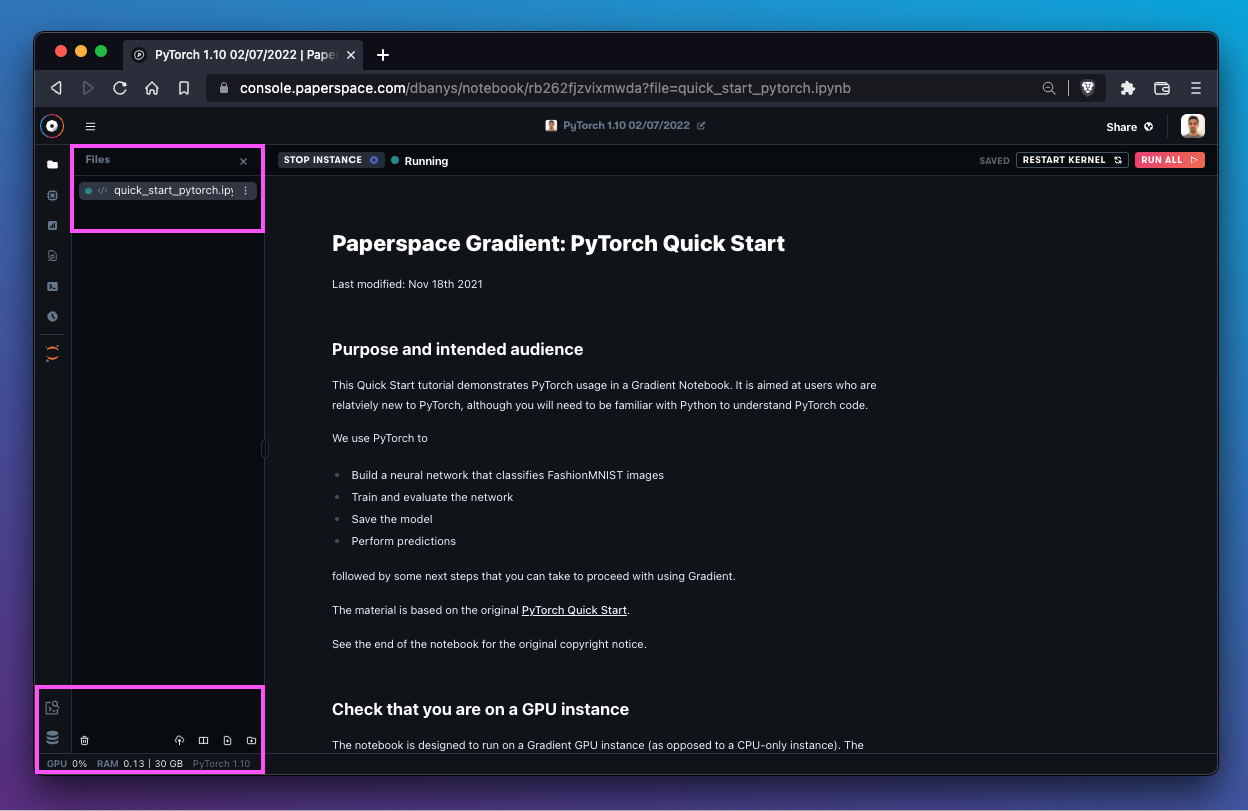Click the new notebook book icon
This screenshot has height=811, width=1248.
pyautogui.click(x=203, y=741)
